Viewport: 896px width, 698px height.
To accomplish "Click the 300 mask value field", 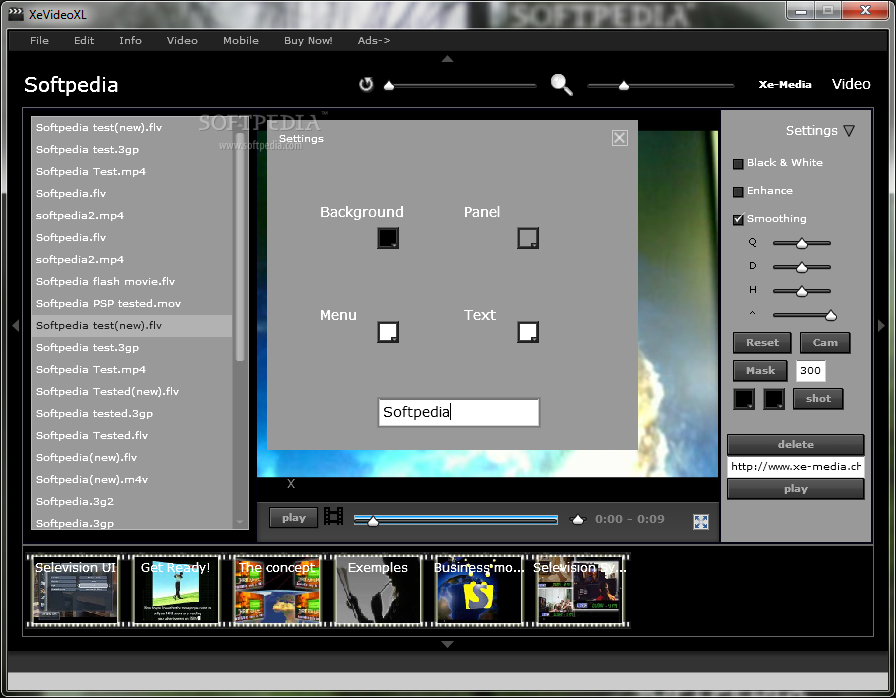I will pyautogui.click(x=810, y=371).
